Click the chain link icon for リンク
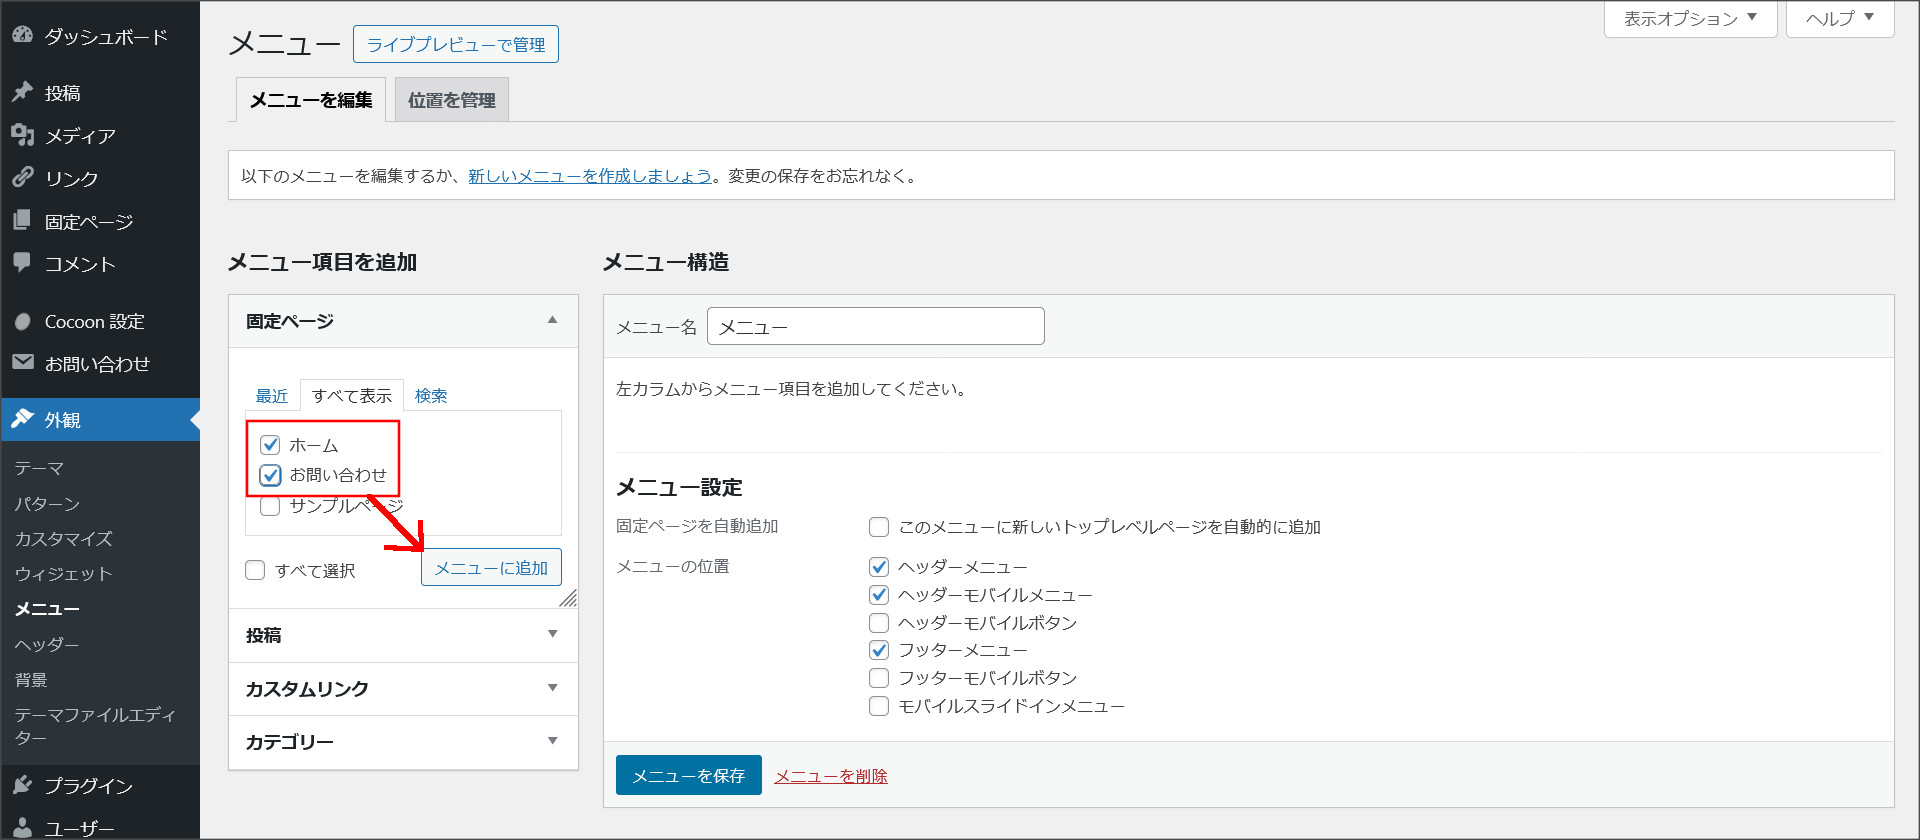The image size is (1920, 840). click(x=22, y=178)
